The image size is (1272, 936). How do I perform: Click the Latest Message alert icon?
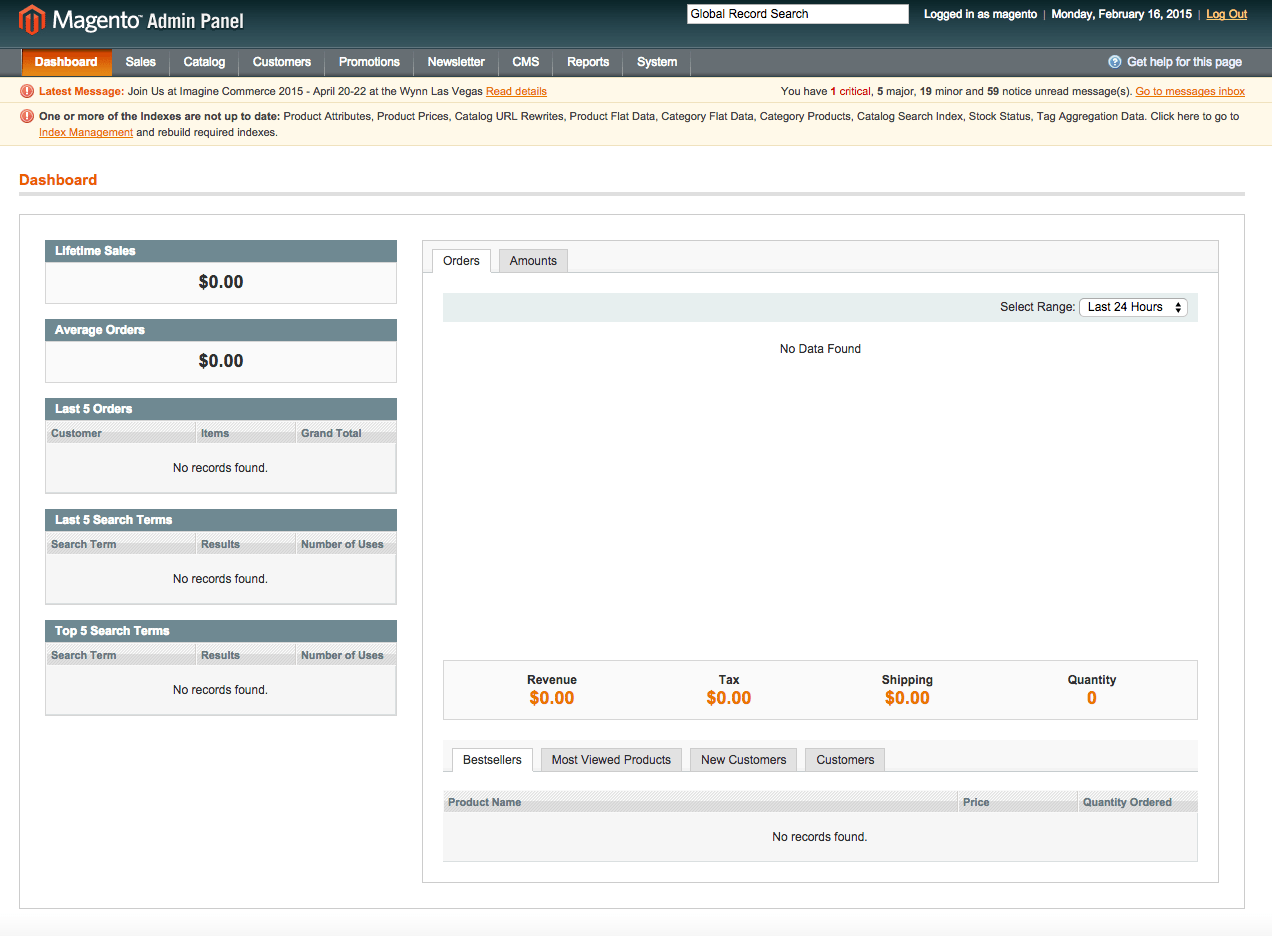[x=27, y=91]
